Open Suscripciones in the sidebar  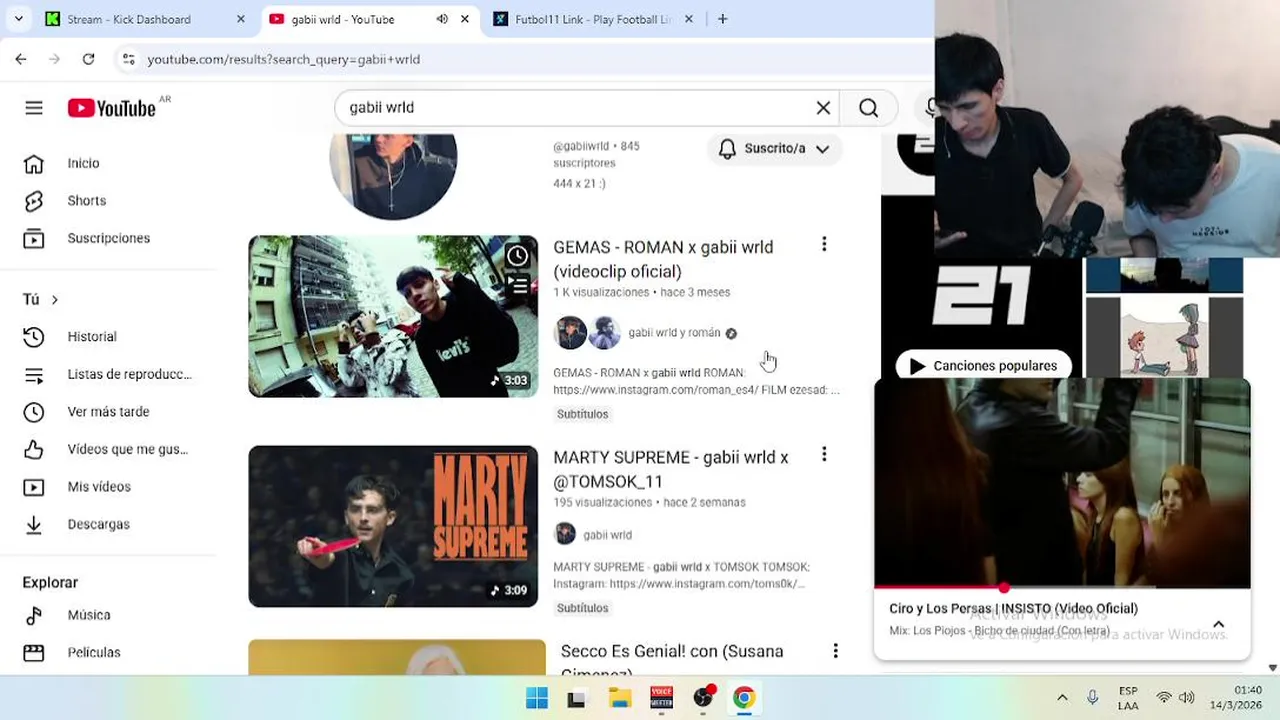point(109,238)
